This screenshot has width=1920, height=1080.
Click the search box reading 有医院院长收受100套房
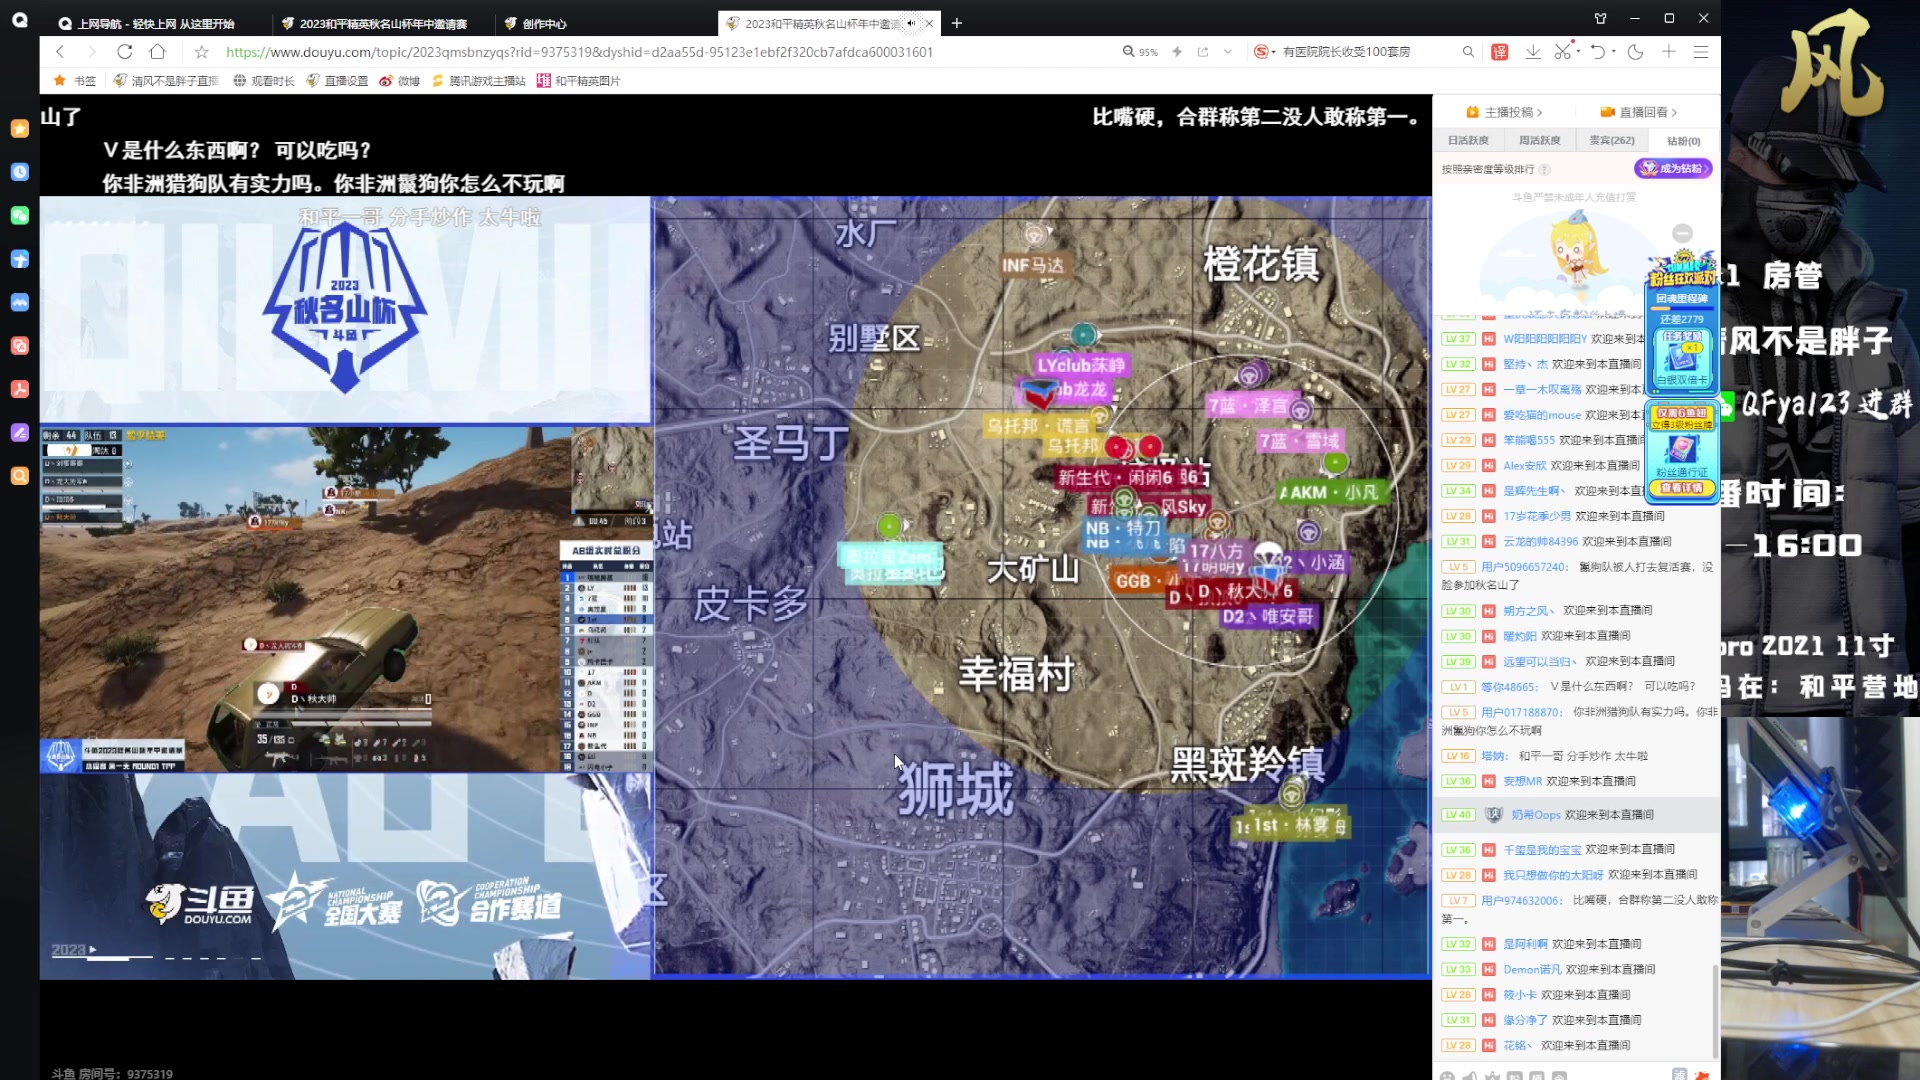tap(1346, 52)
